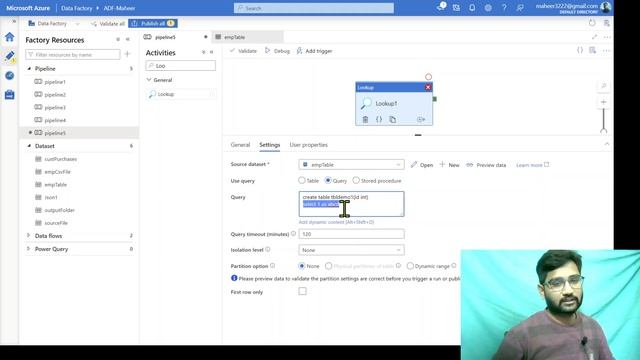Click Data Factory breadcrumb in header
Screen dimensions: 640x360
76,8
